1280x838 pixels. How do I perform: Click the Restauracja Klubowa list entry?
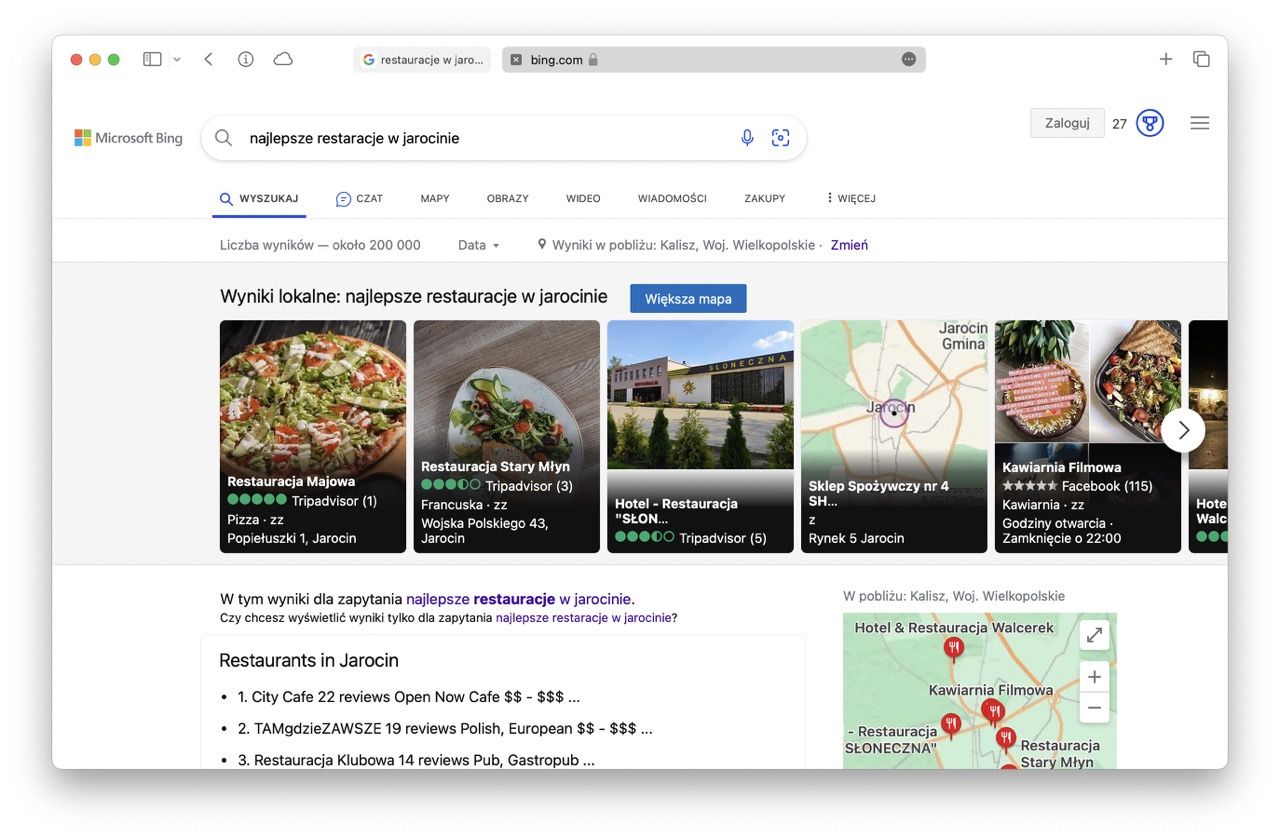coord(416,760)
